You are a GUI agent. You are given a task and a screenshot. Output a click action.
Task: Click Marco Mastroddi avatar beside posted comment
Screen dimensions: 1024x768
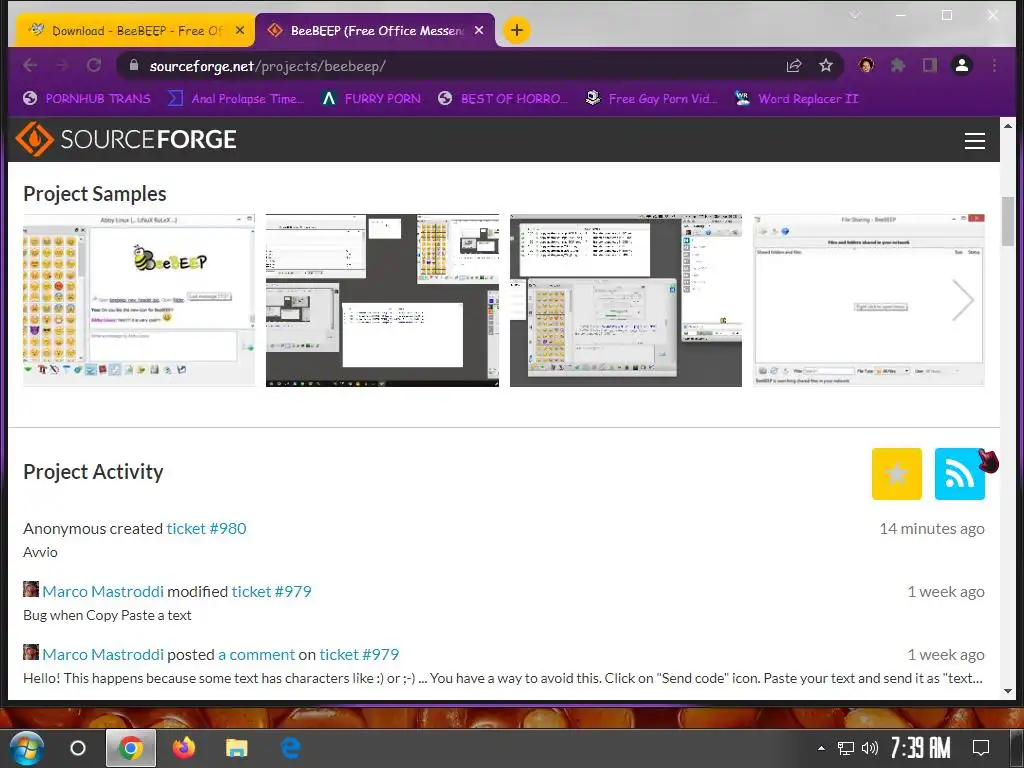31,652
